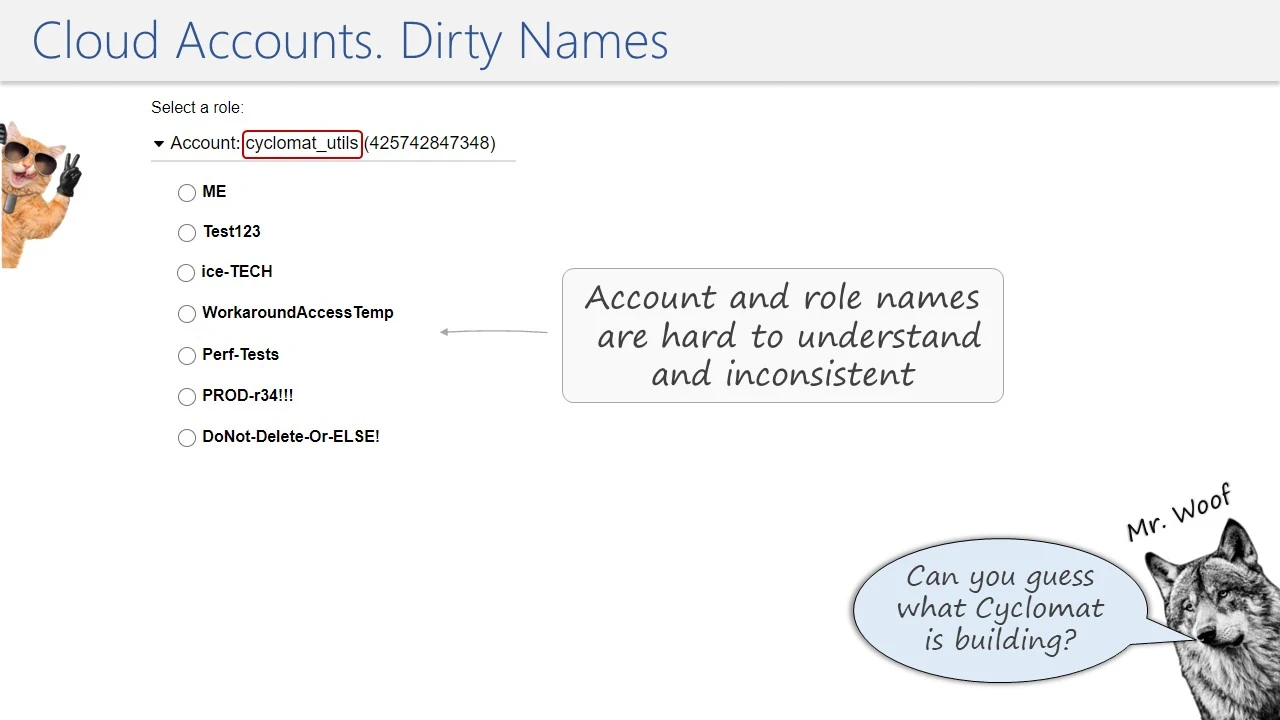Choose the DoNot-Delete-Or-ELSE! radio button
1280x720 pixels.
(187, 438)
